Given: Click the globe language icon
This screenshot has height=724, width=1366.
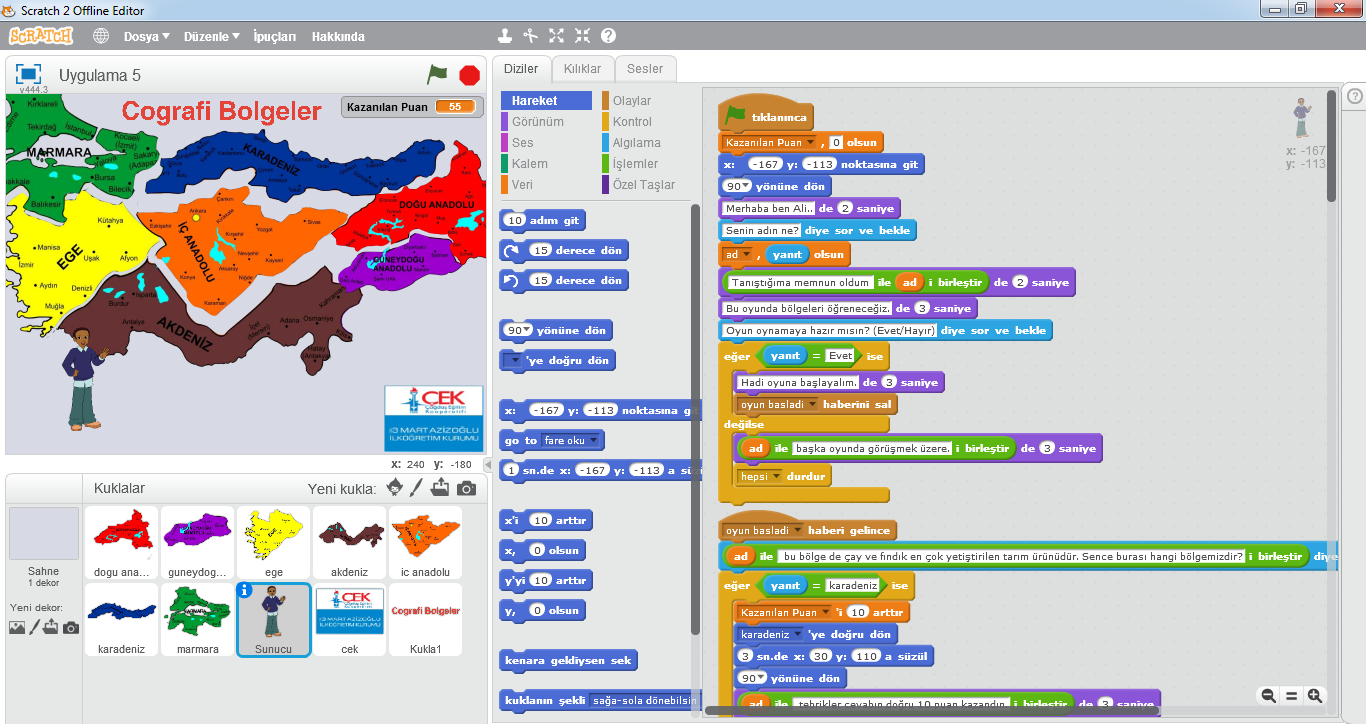Looking at the screenshot, I should (101, 36).
